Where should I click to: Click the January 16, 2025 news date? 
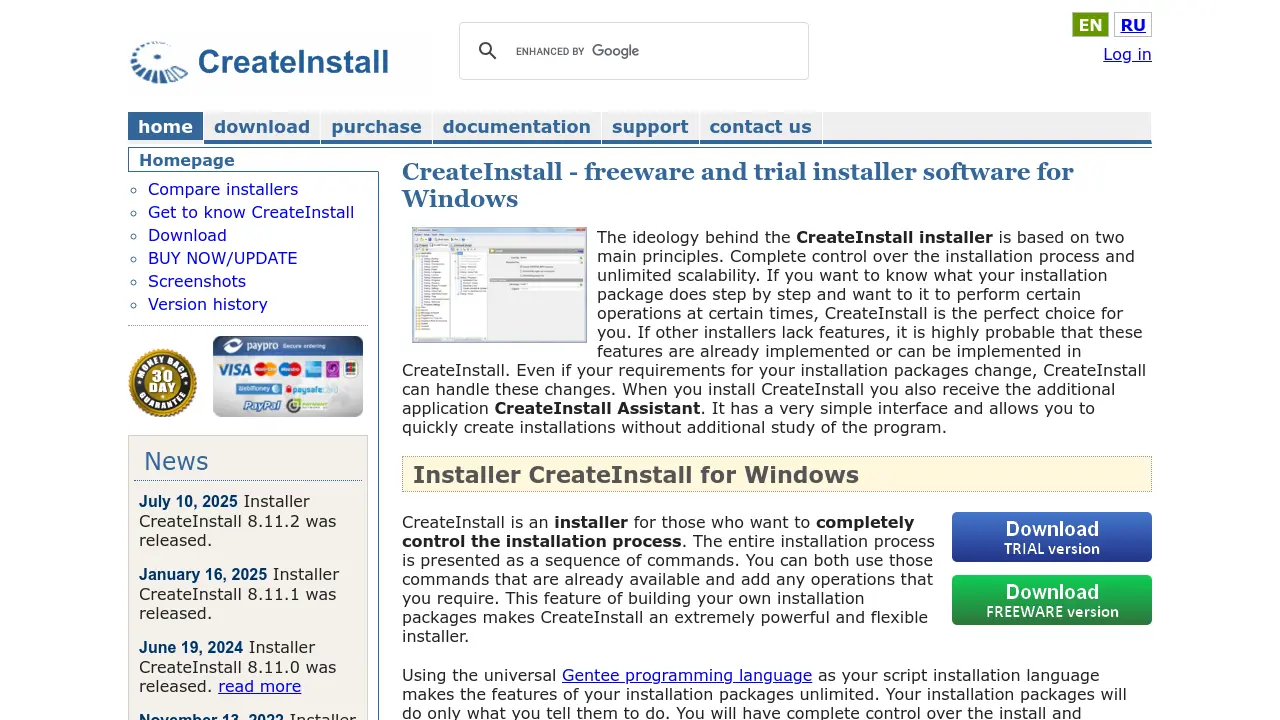point(203,574)
